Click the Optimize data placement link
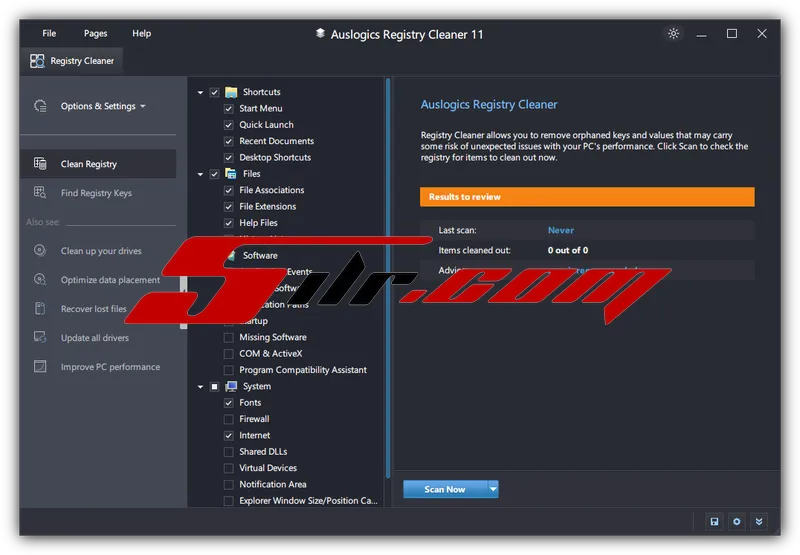 coord(110,280)
